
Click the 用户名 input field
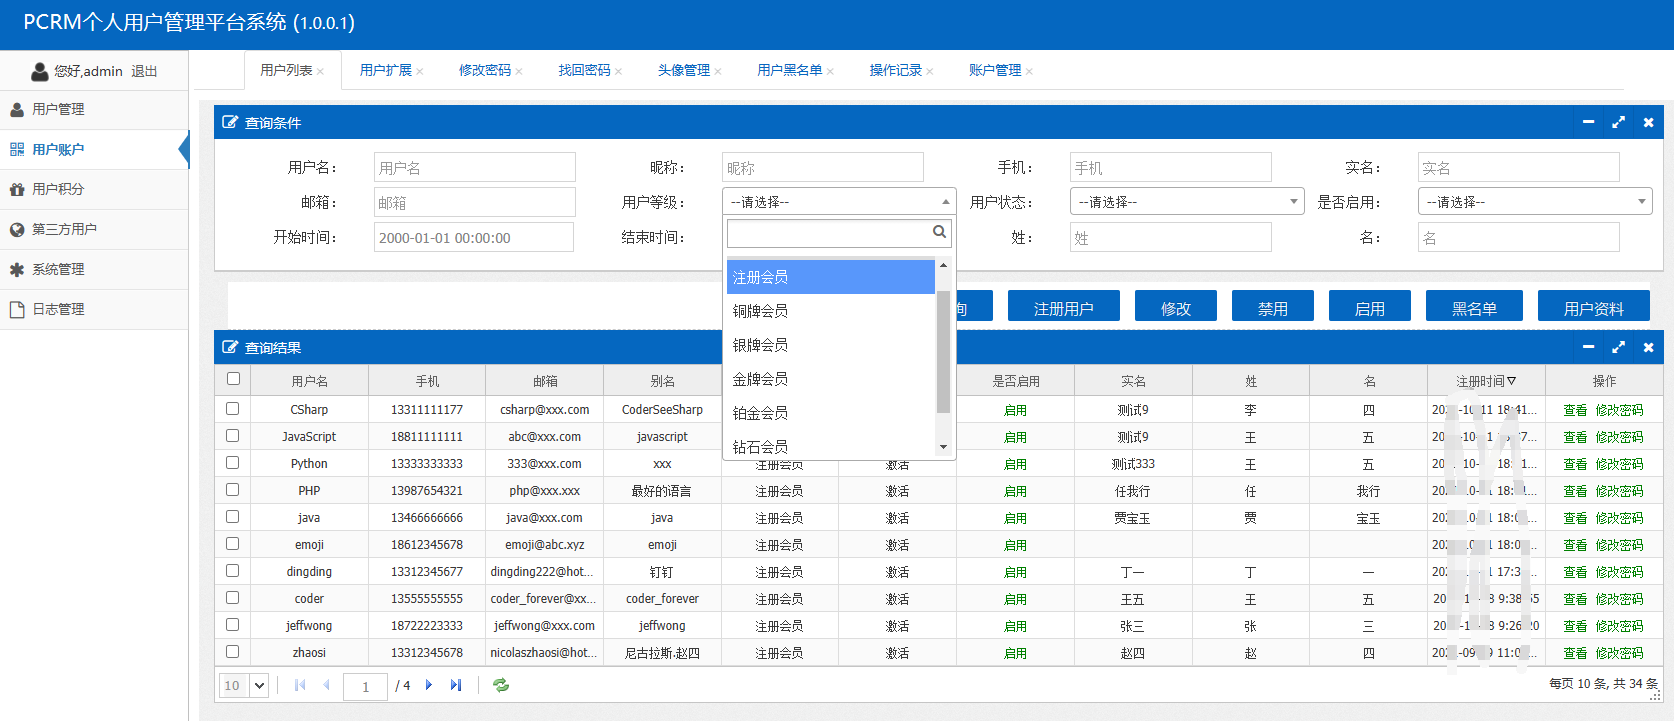coord(475,167)
